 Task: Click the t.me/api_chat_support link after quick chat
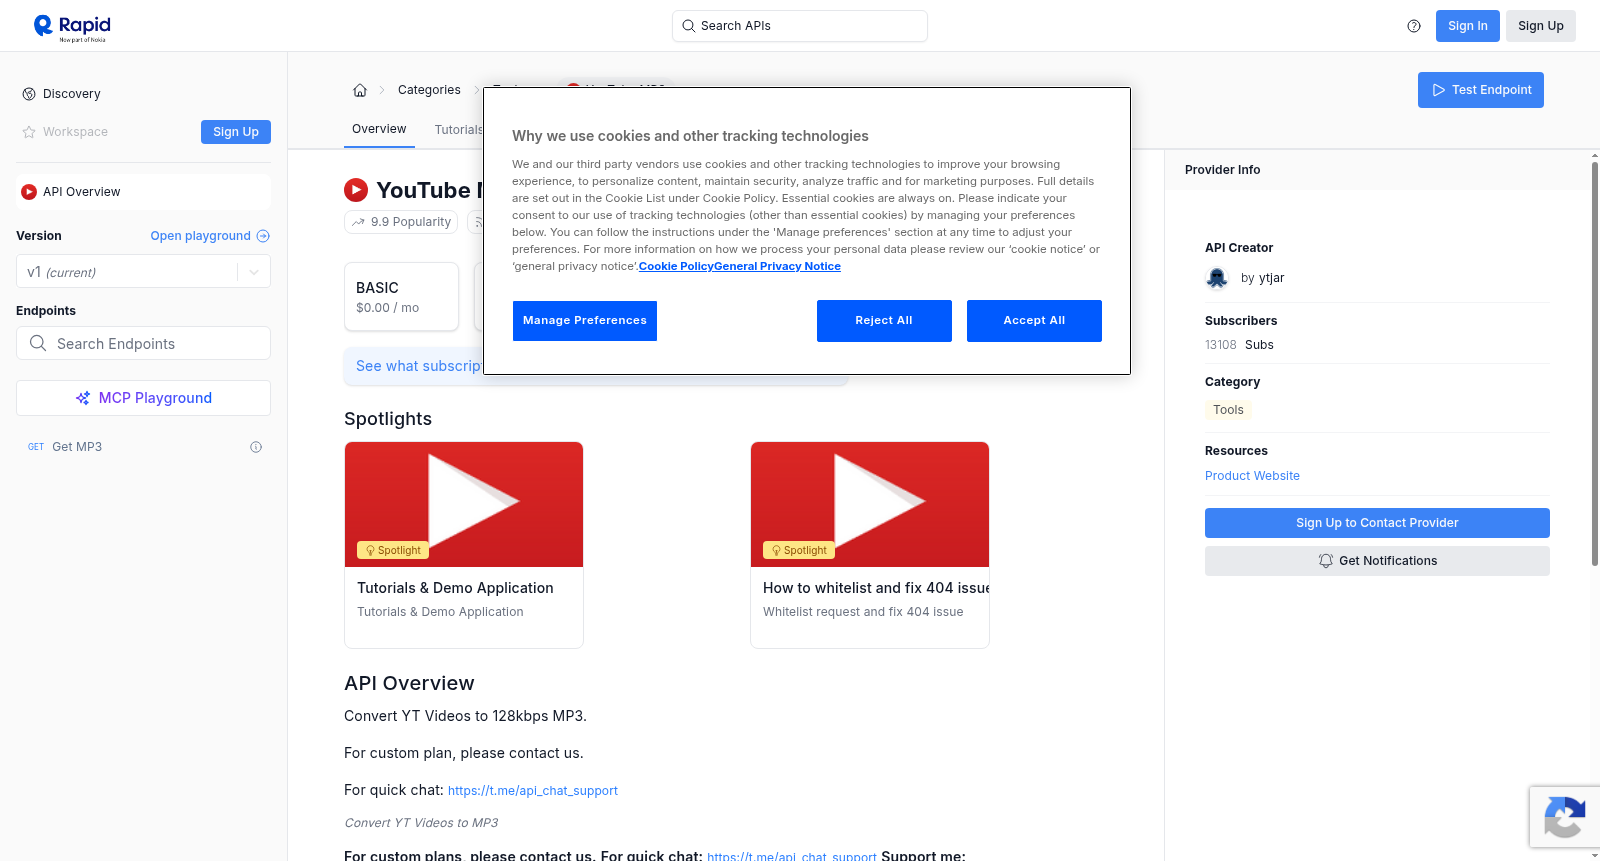tap(533, 791)
